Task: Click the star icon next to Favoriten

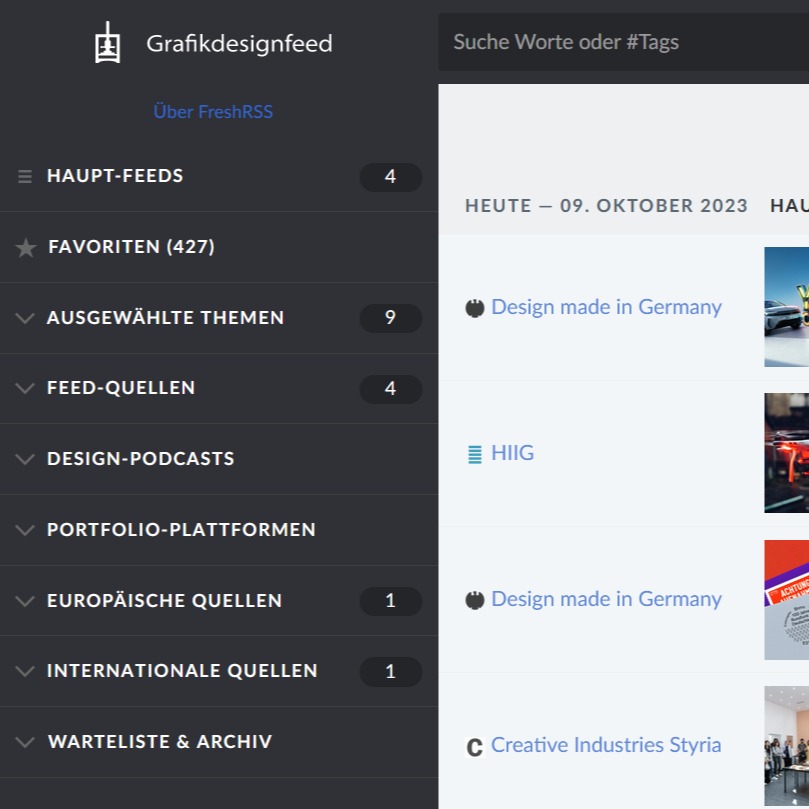Action: (x=25, y=248)
